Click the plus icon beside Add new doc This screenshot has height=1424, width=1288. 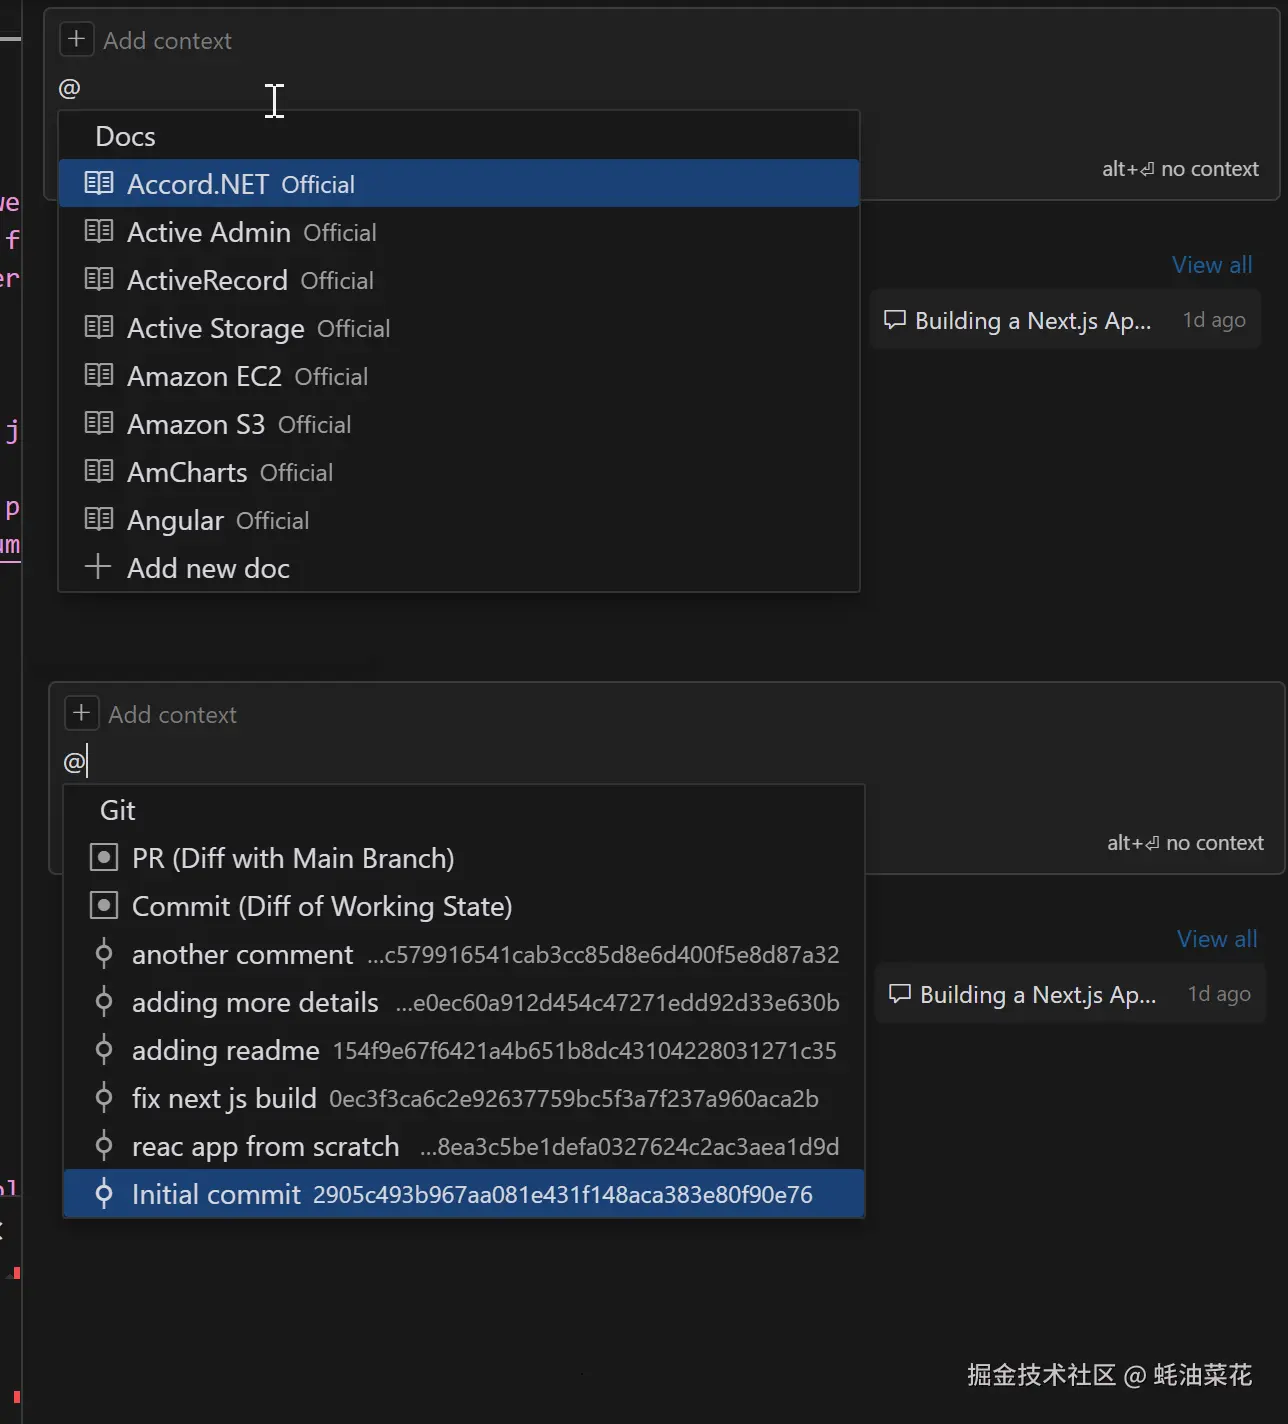pos(97,566)
